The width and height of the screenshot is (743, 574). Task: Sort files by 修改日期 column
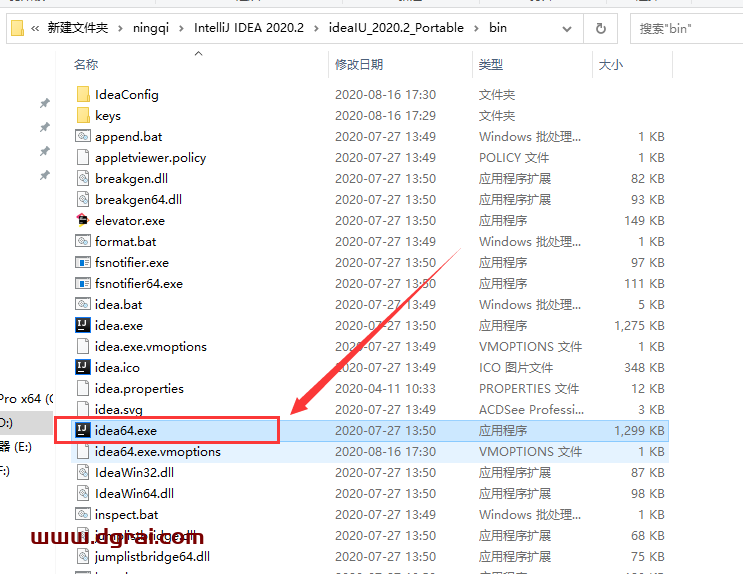pos(359,64)
